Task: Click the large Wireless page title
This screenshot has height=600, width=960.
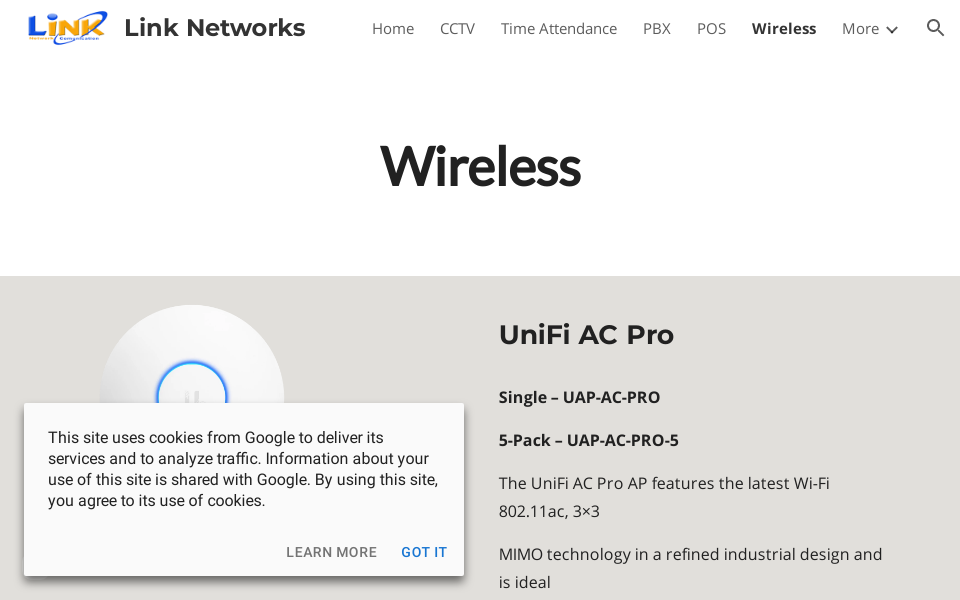Action: tap(480, 166)
